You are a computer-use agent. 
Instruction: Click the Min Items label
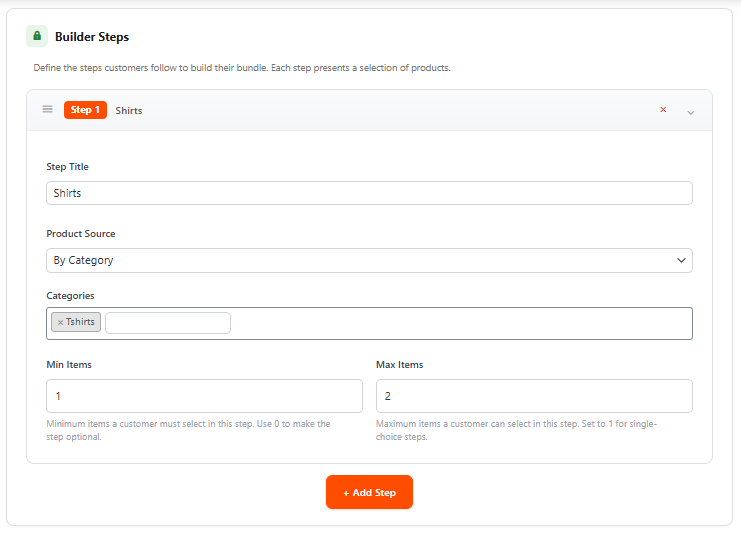click(x=69, y=365)
